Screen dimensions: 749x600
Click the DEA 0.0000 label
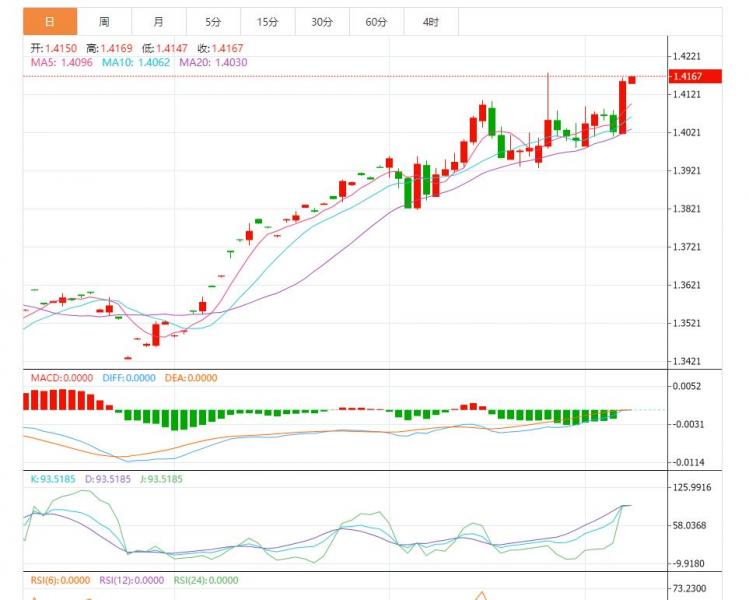pyautogui.click(x=191, y=378)
